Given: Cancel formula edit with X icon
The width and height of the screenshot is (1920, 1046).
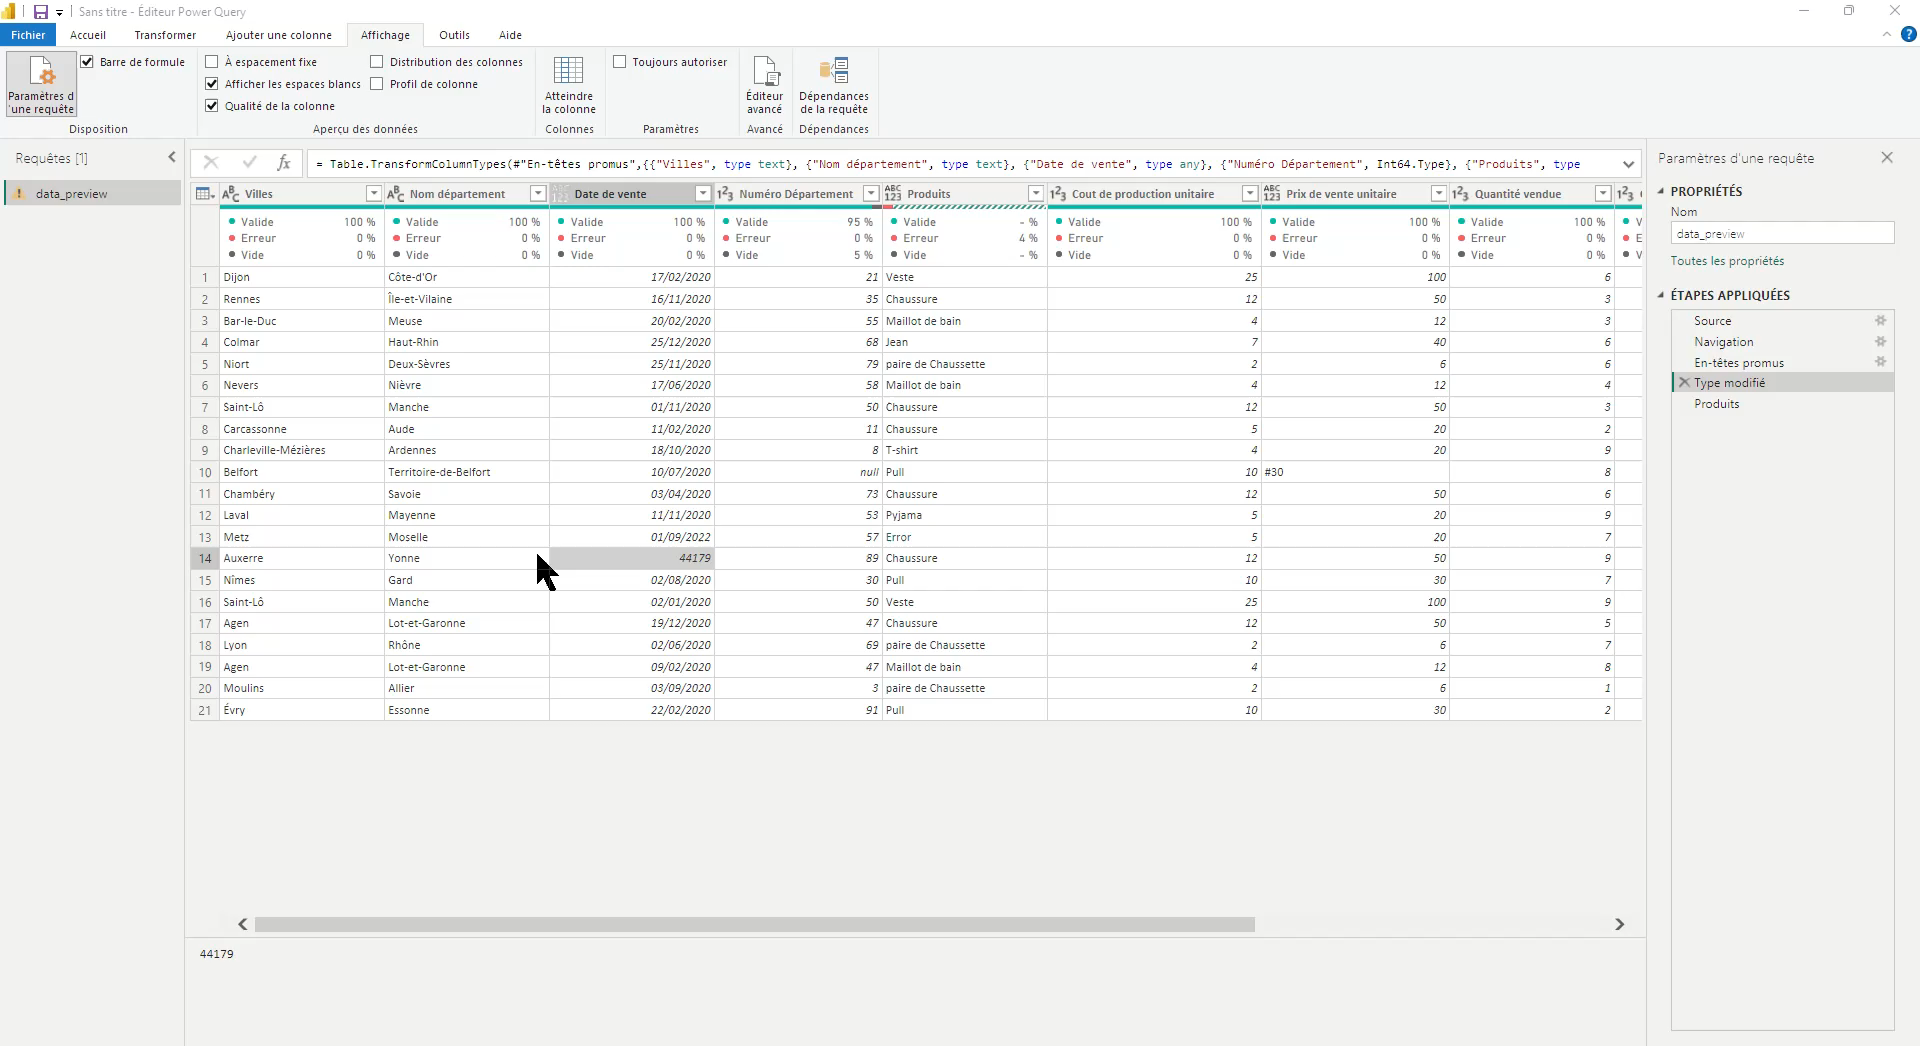Looking at the screenshot, I should [x=210, y=163].
